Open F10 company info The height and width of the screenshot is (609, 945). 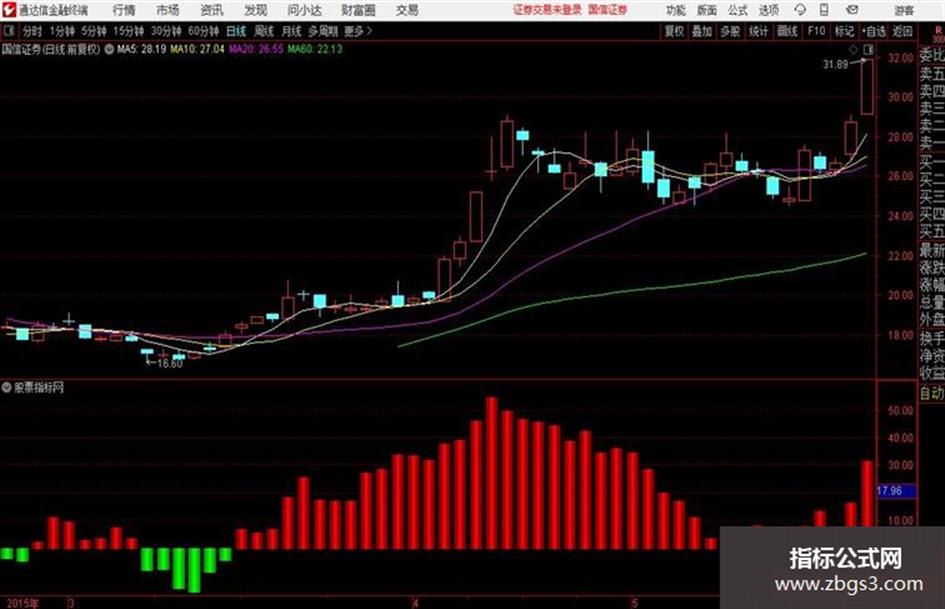[x=816, y=31]
